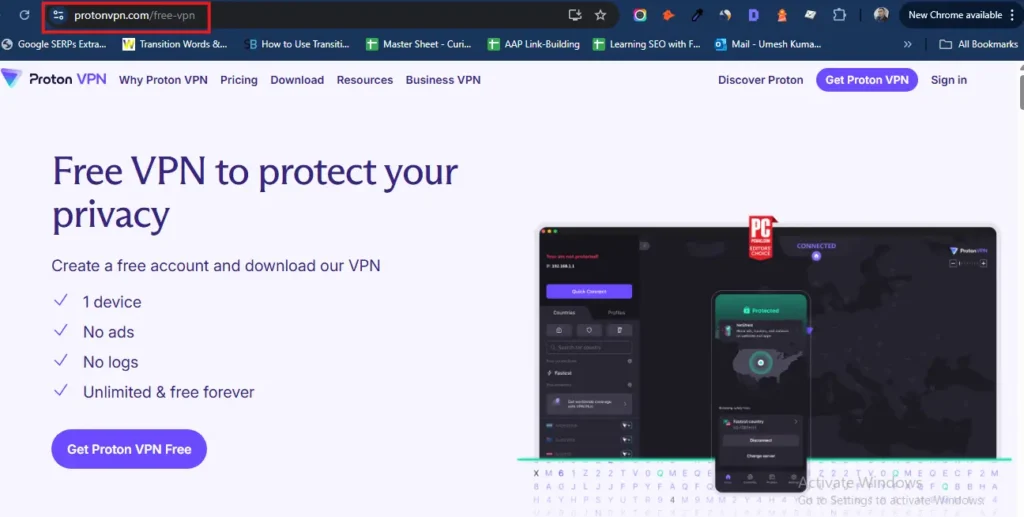Click 'Unlimited & free forever' text
The image size is (1024, 517).
coord(168,392)
